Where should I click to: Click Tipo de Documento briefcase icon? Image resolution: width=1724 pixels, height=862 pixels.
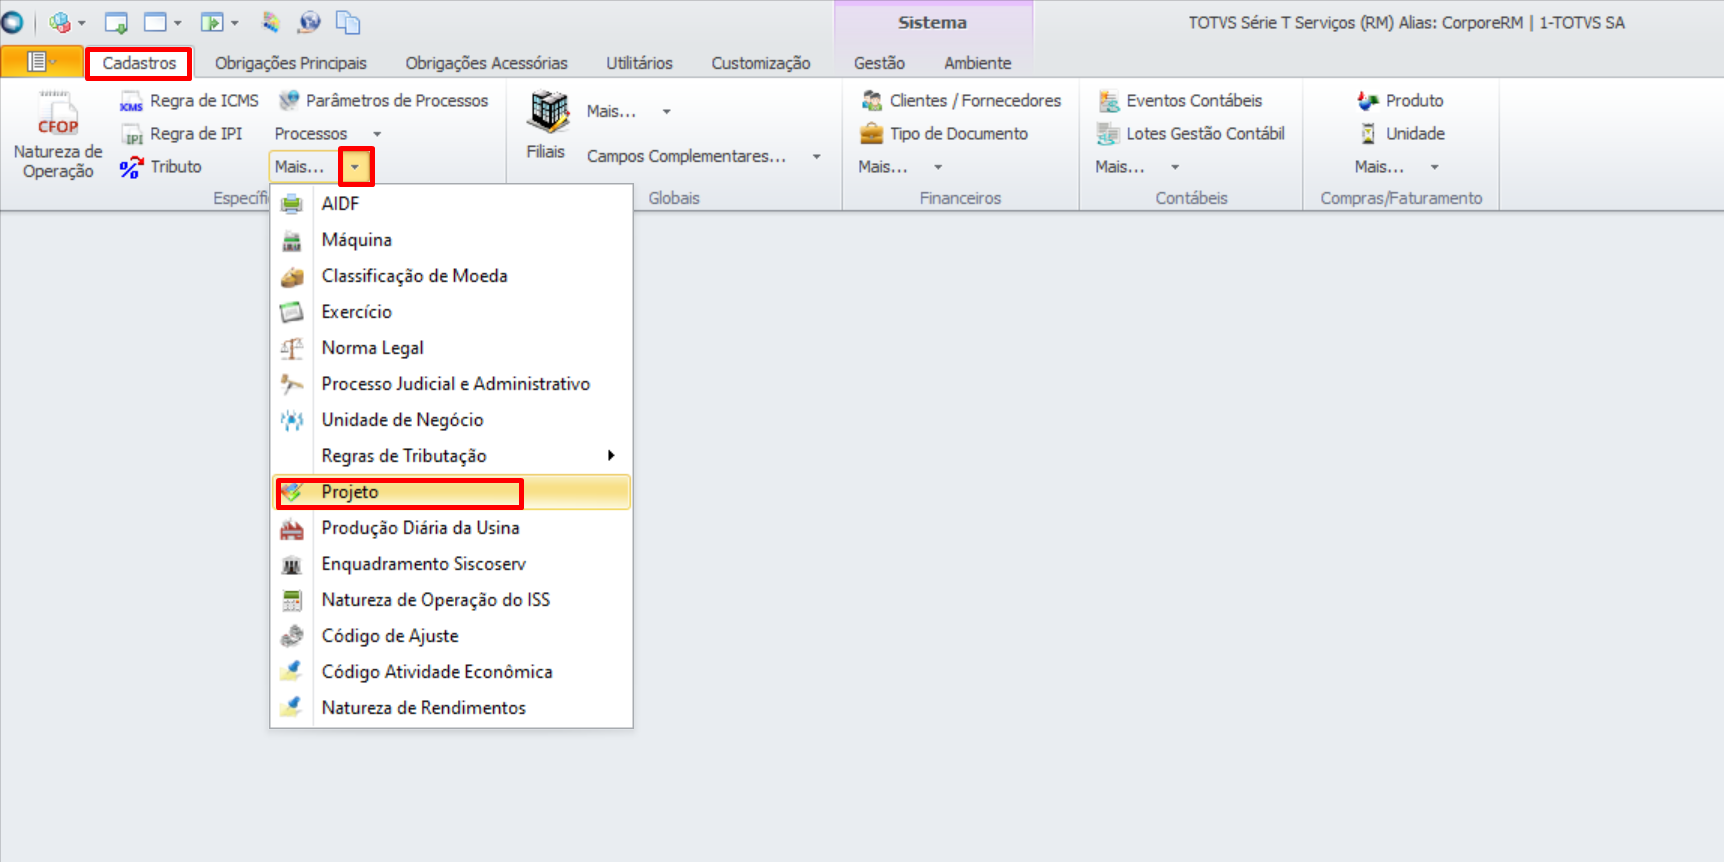(872, 133)
